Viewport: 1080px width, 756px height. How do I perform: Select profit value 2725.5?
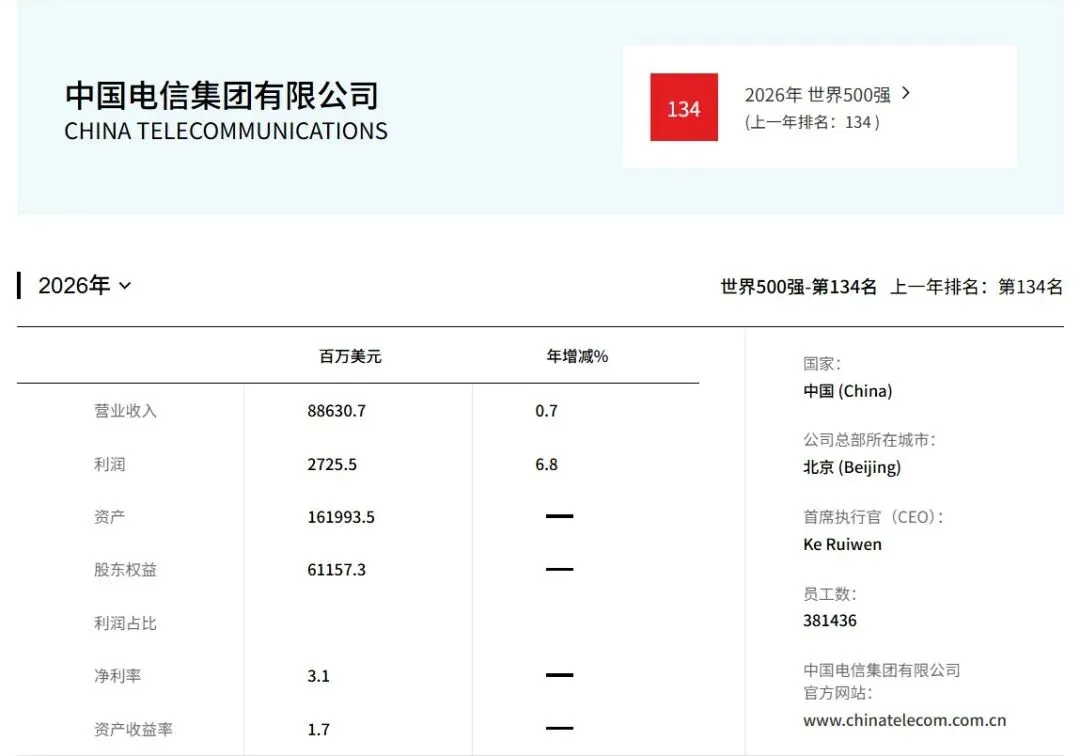332,464
